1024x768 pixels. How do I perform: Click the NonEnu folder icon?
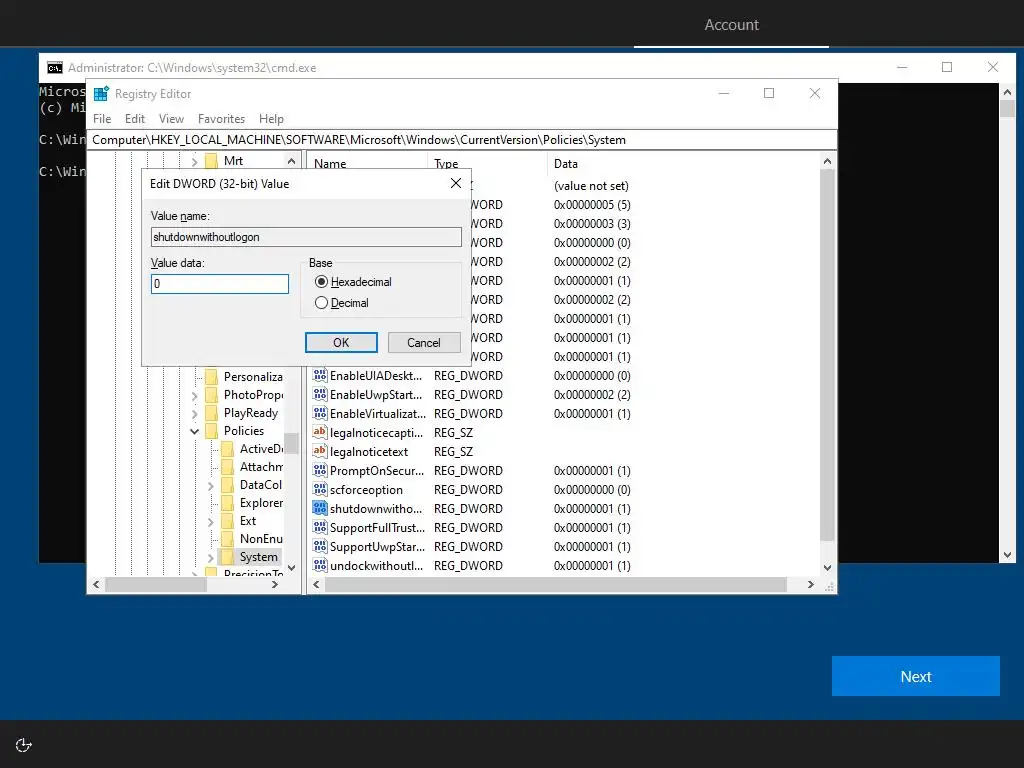[x=227, y=539]
